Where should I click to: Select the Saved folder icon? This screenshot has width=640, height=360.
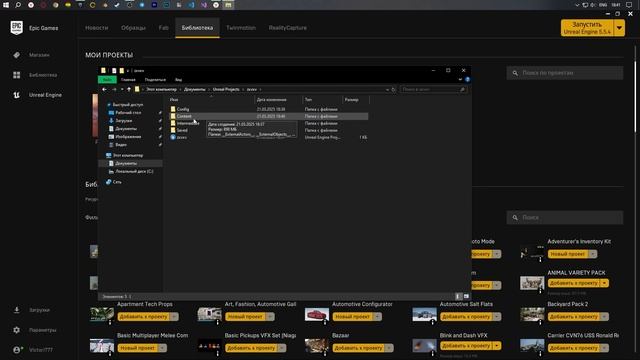(173, 130)
